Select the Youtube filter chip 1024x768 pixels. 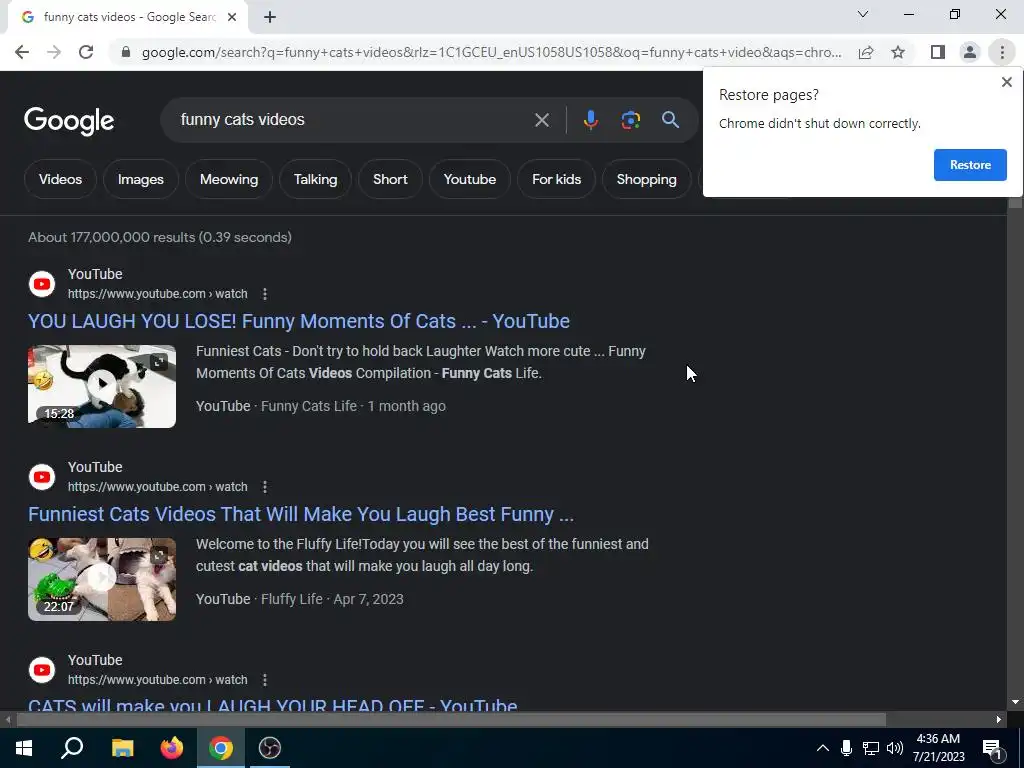coord(470,180)
